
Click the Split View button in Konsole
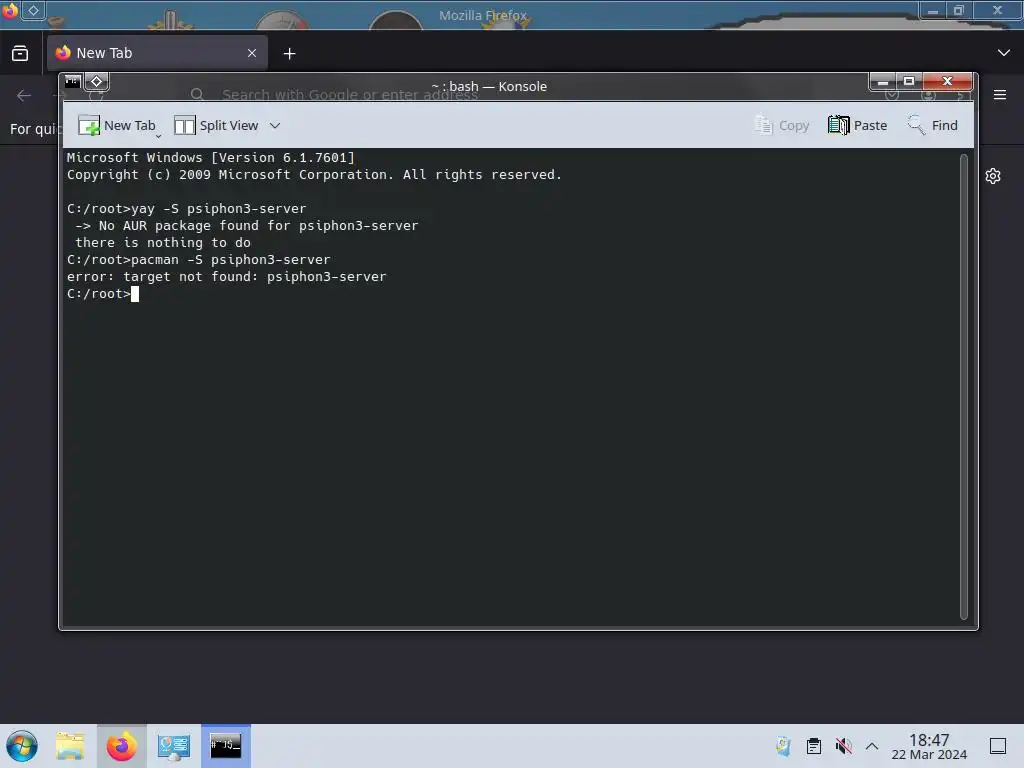[216, 125]
